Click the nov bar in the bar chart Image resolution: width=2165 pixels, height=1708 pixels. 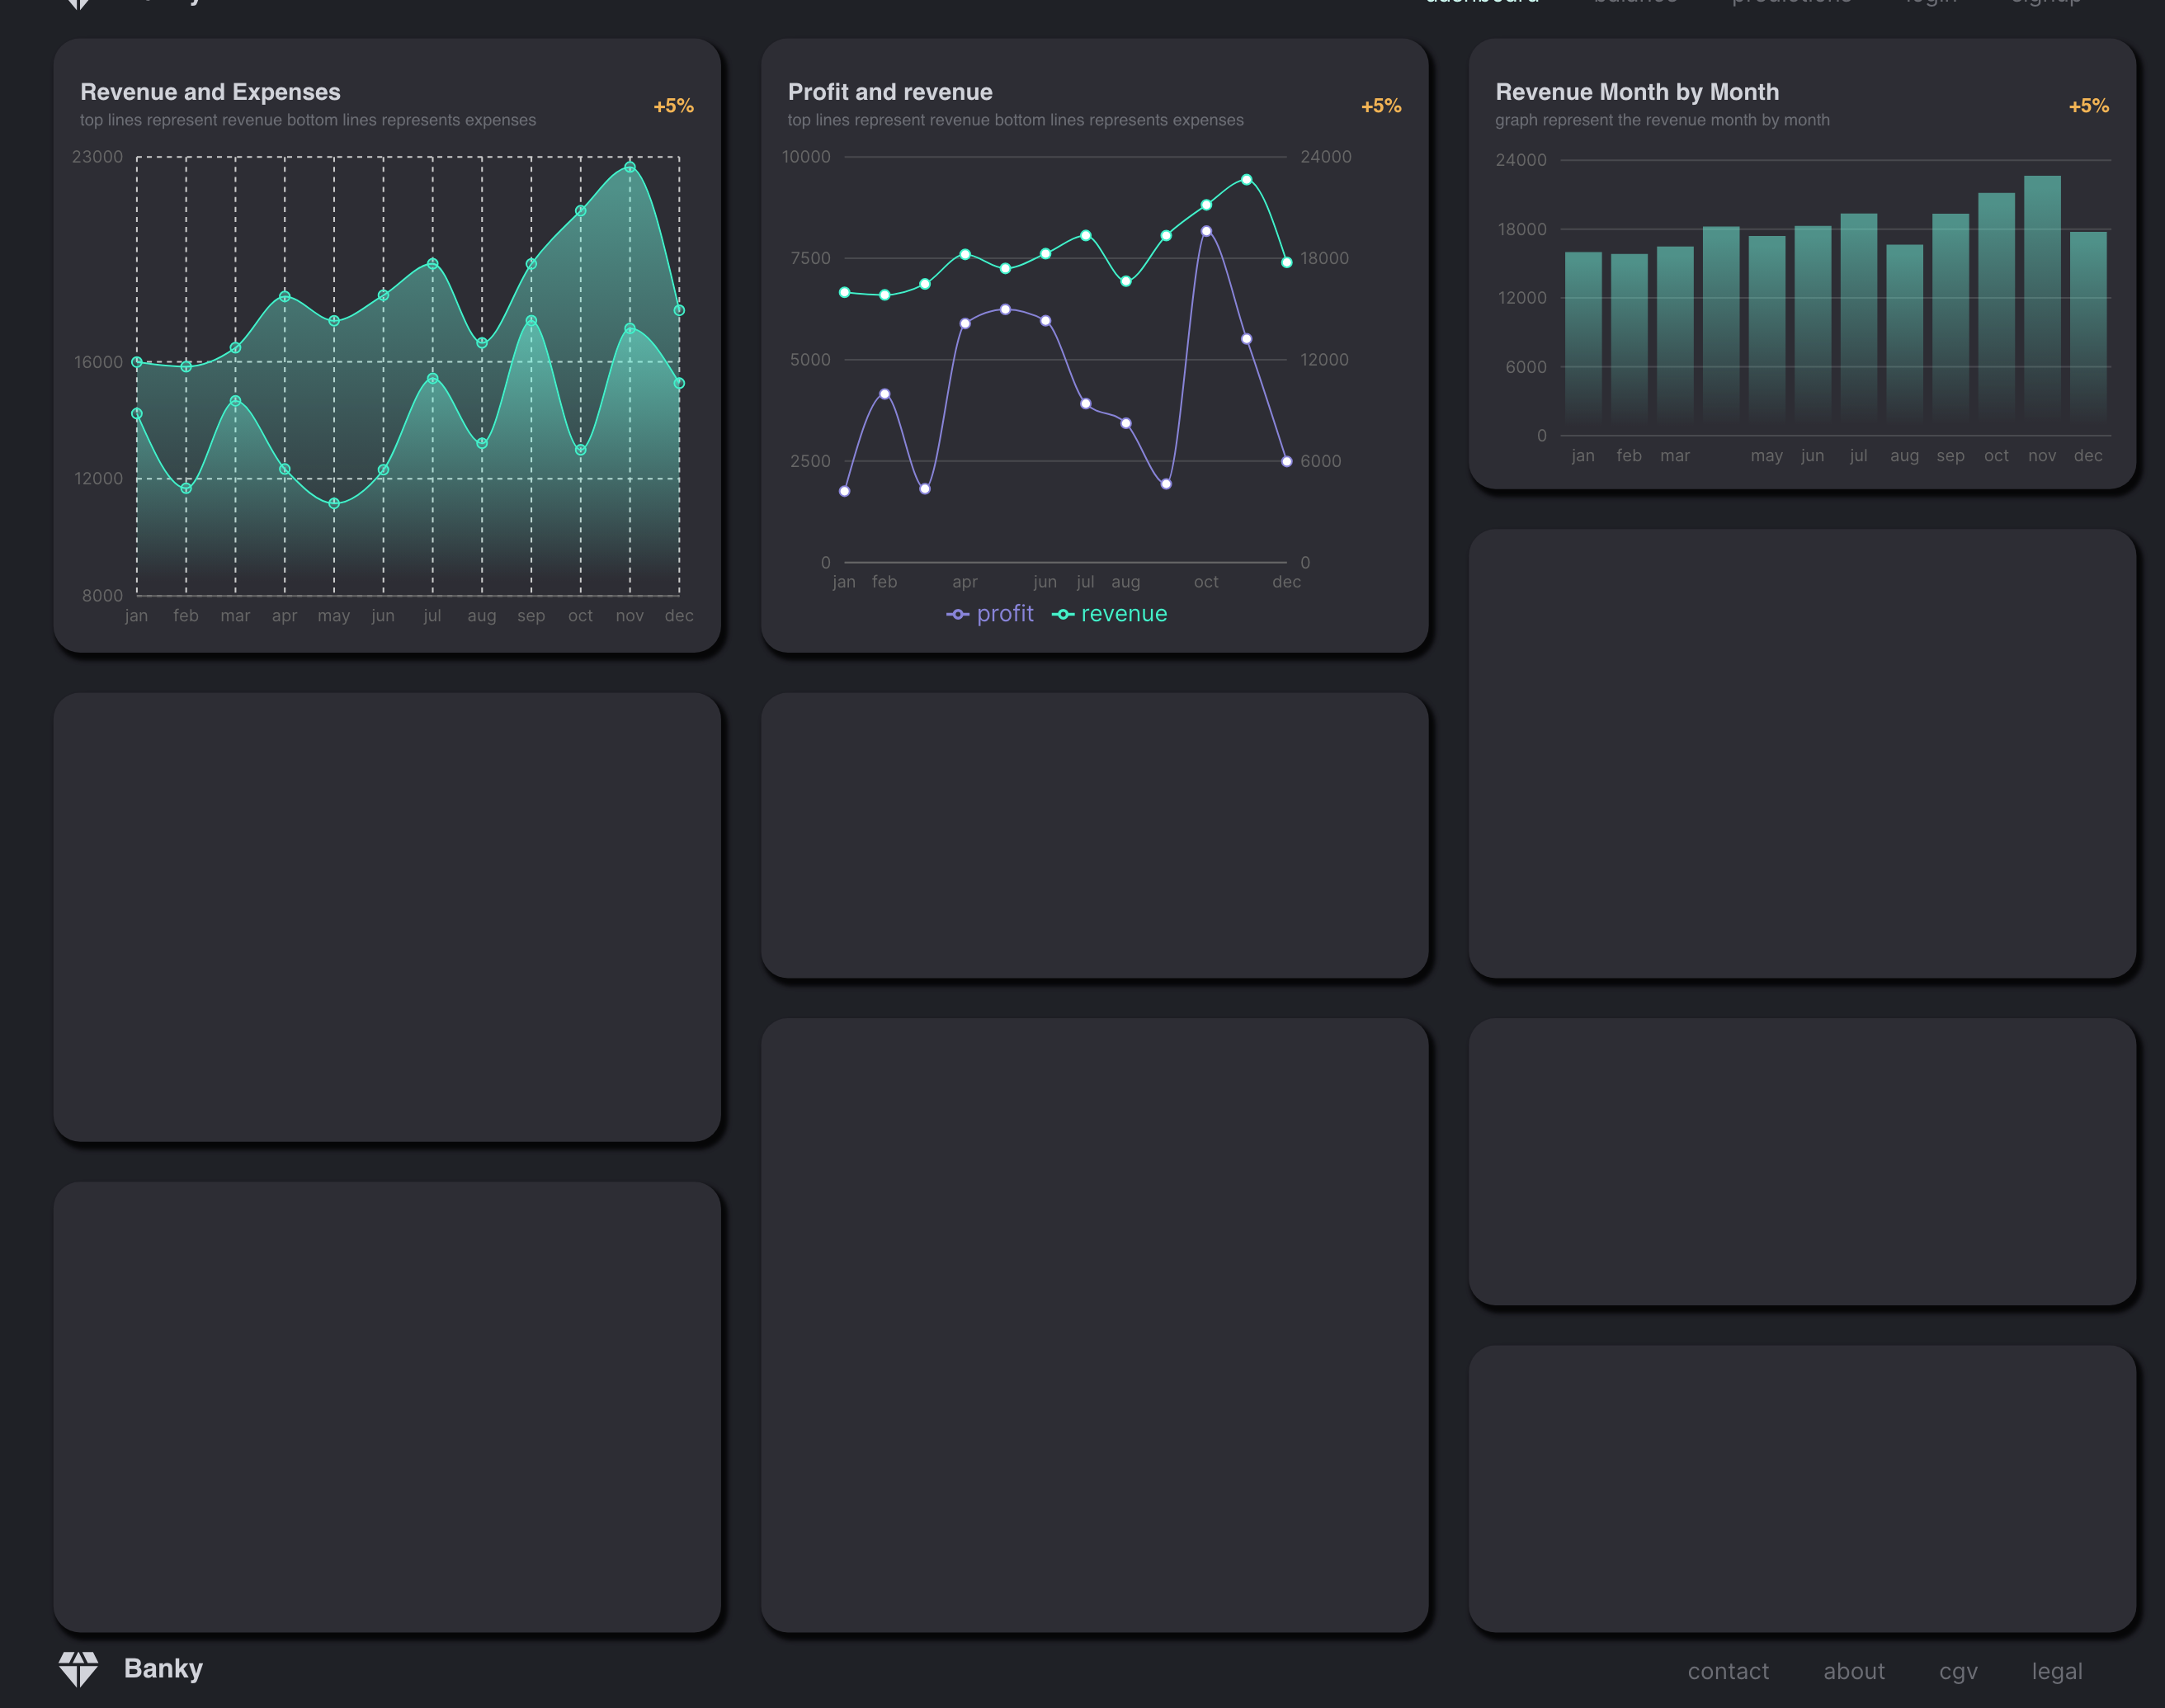coord(2042,305)
